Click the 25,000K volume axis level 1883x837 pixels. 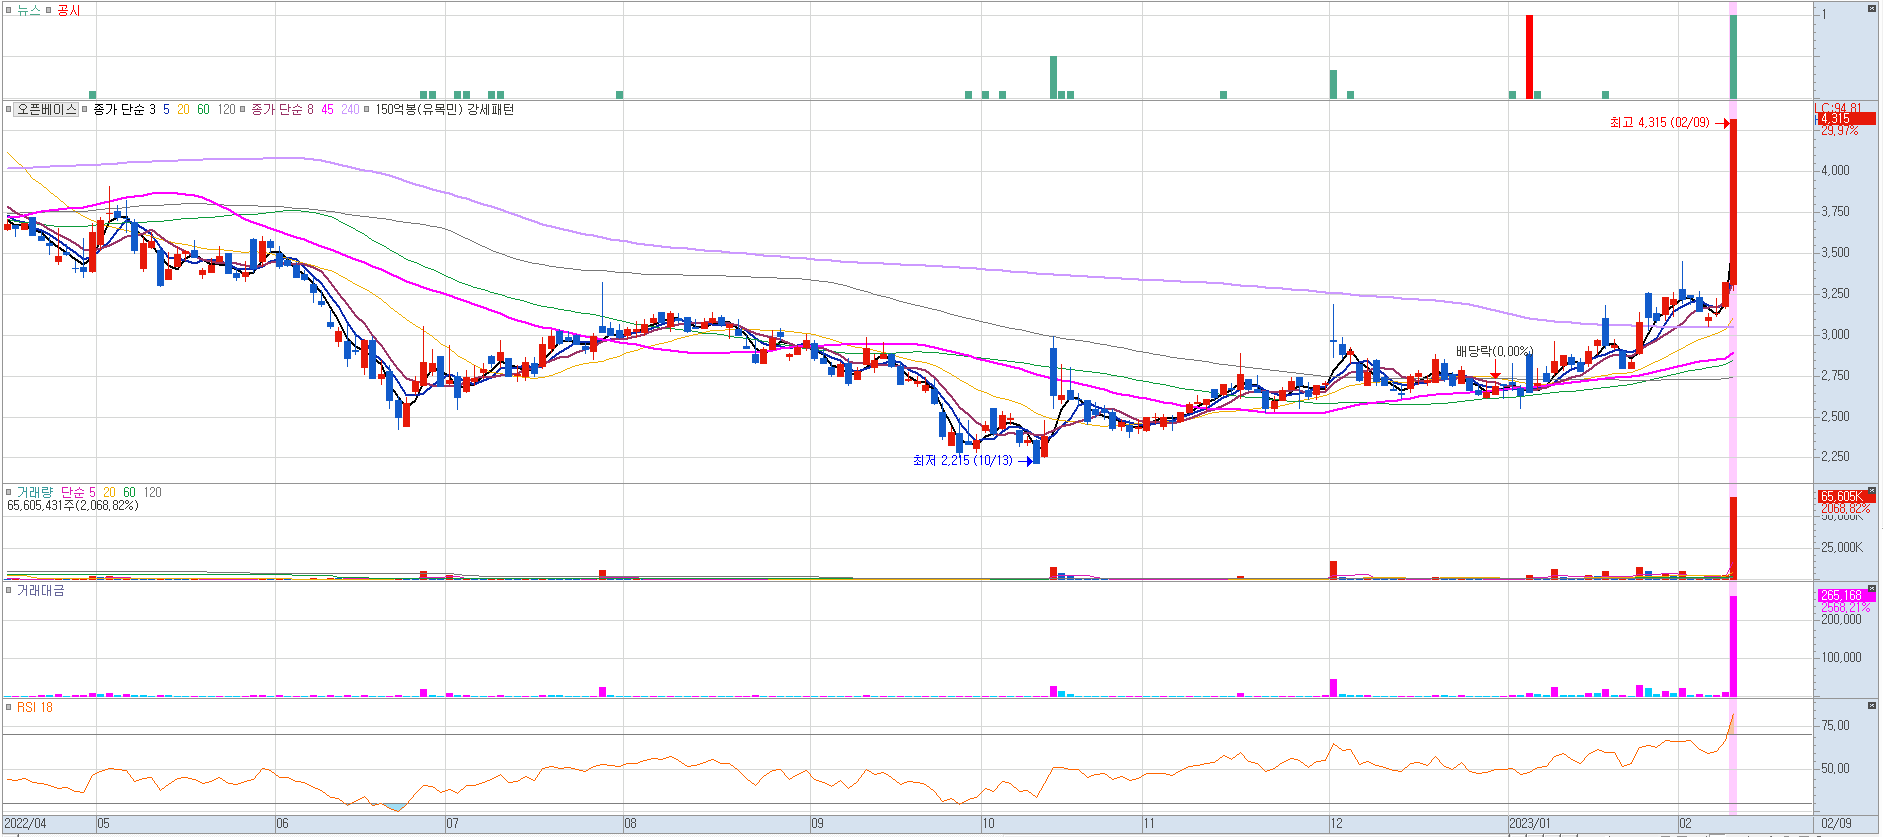pos(1842,548)
